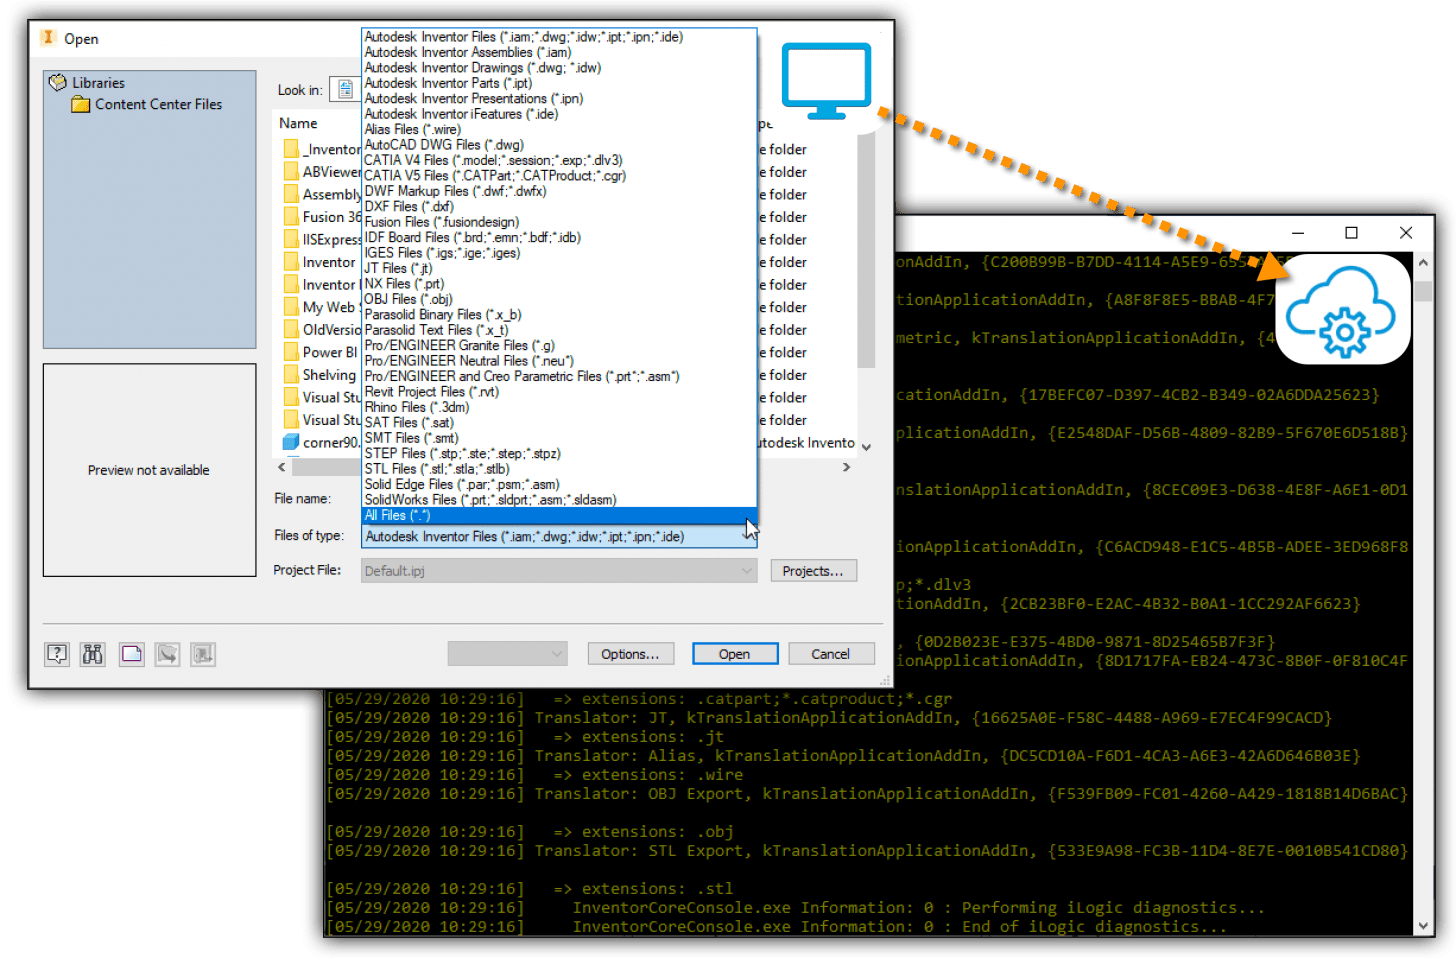Choose JT Files (*.jt) option
Screen dimensions: 1456x958
(x=398, y=268)
